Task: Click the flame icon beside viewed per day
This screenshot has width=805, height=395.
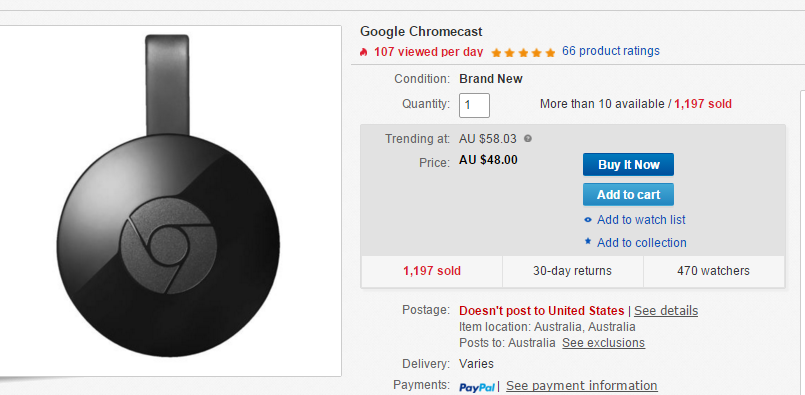Action: tap(363, 52)
